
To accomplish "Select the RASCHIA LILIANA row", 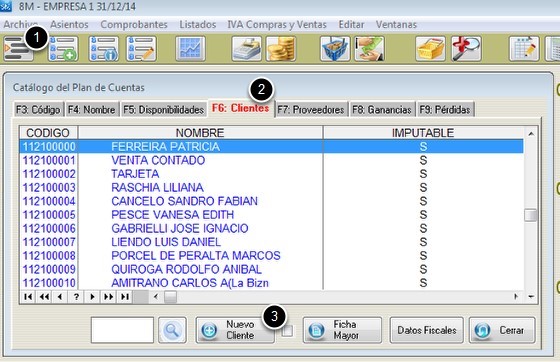I will [x=271, y=187].
